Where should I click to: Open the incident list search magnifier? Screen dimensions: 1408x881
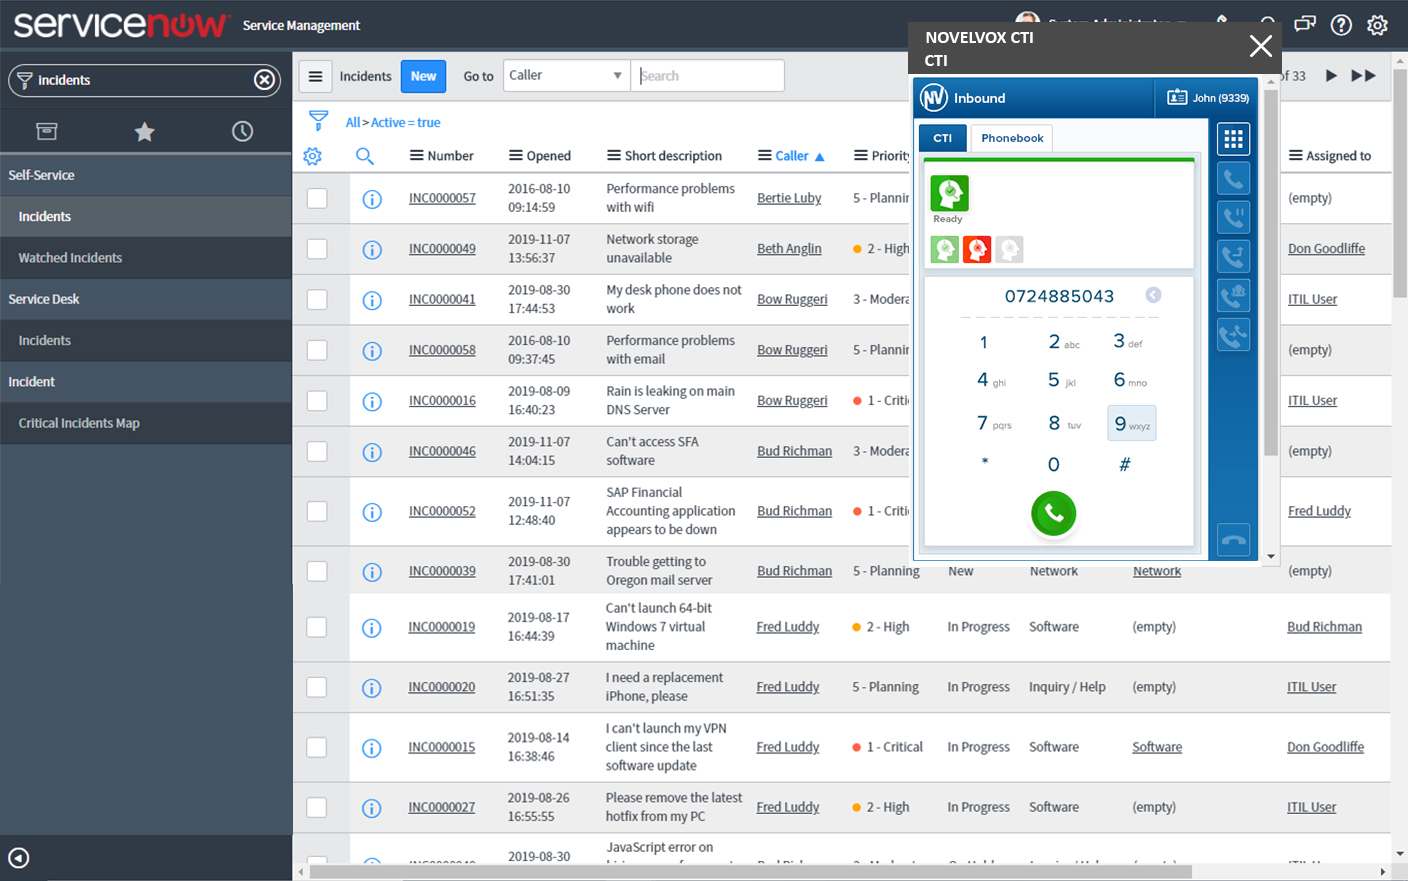[364, 156]
